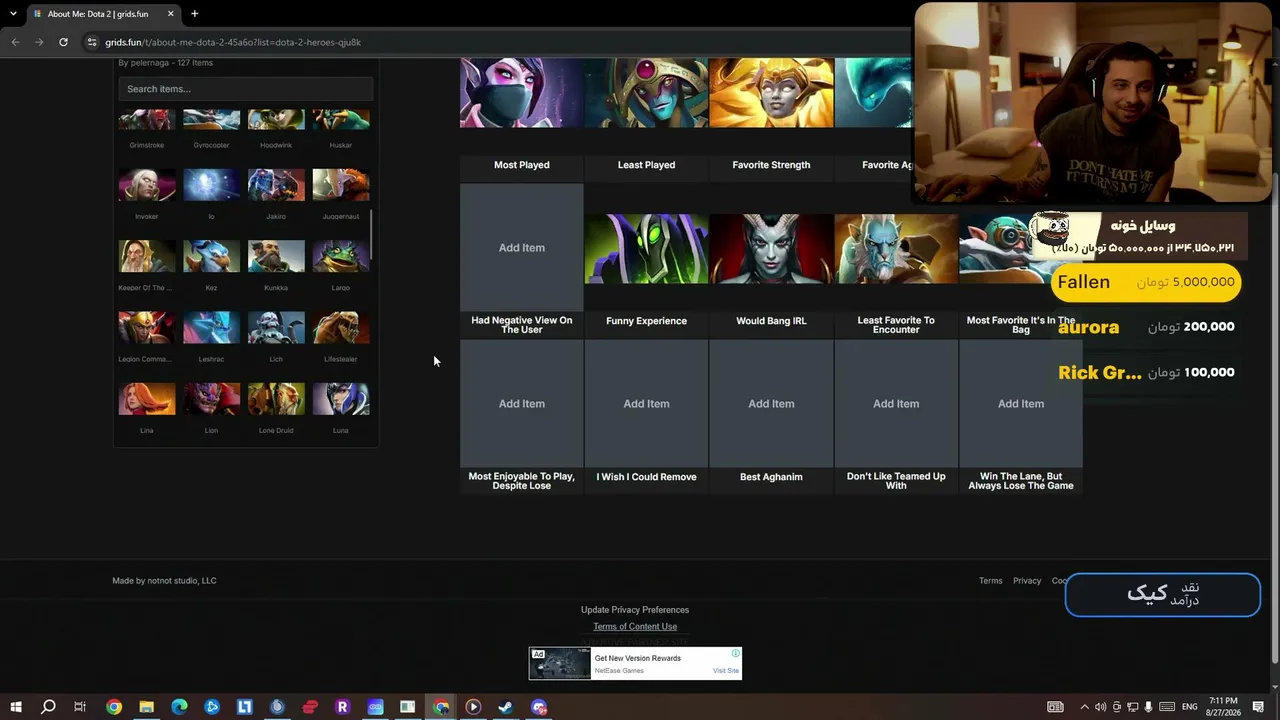This screenshot has height=720, width=1280.
Task: Add item above Win The Lane slot
Action: (x=1021, y=404)
